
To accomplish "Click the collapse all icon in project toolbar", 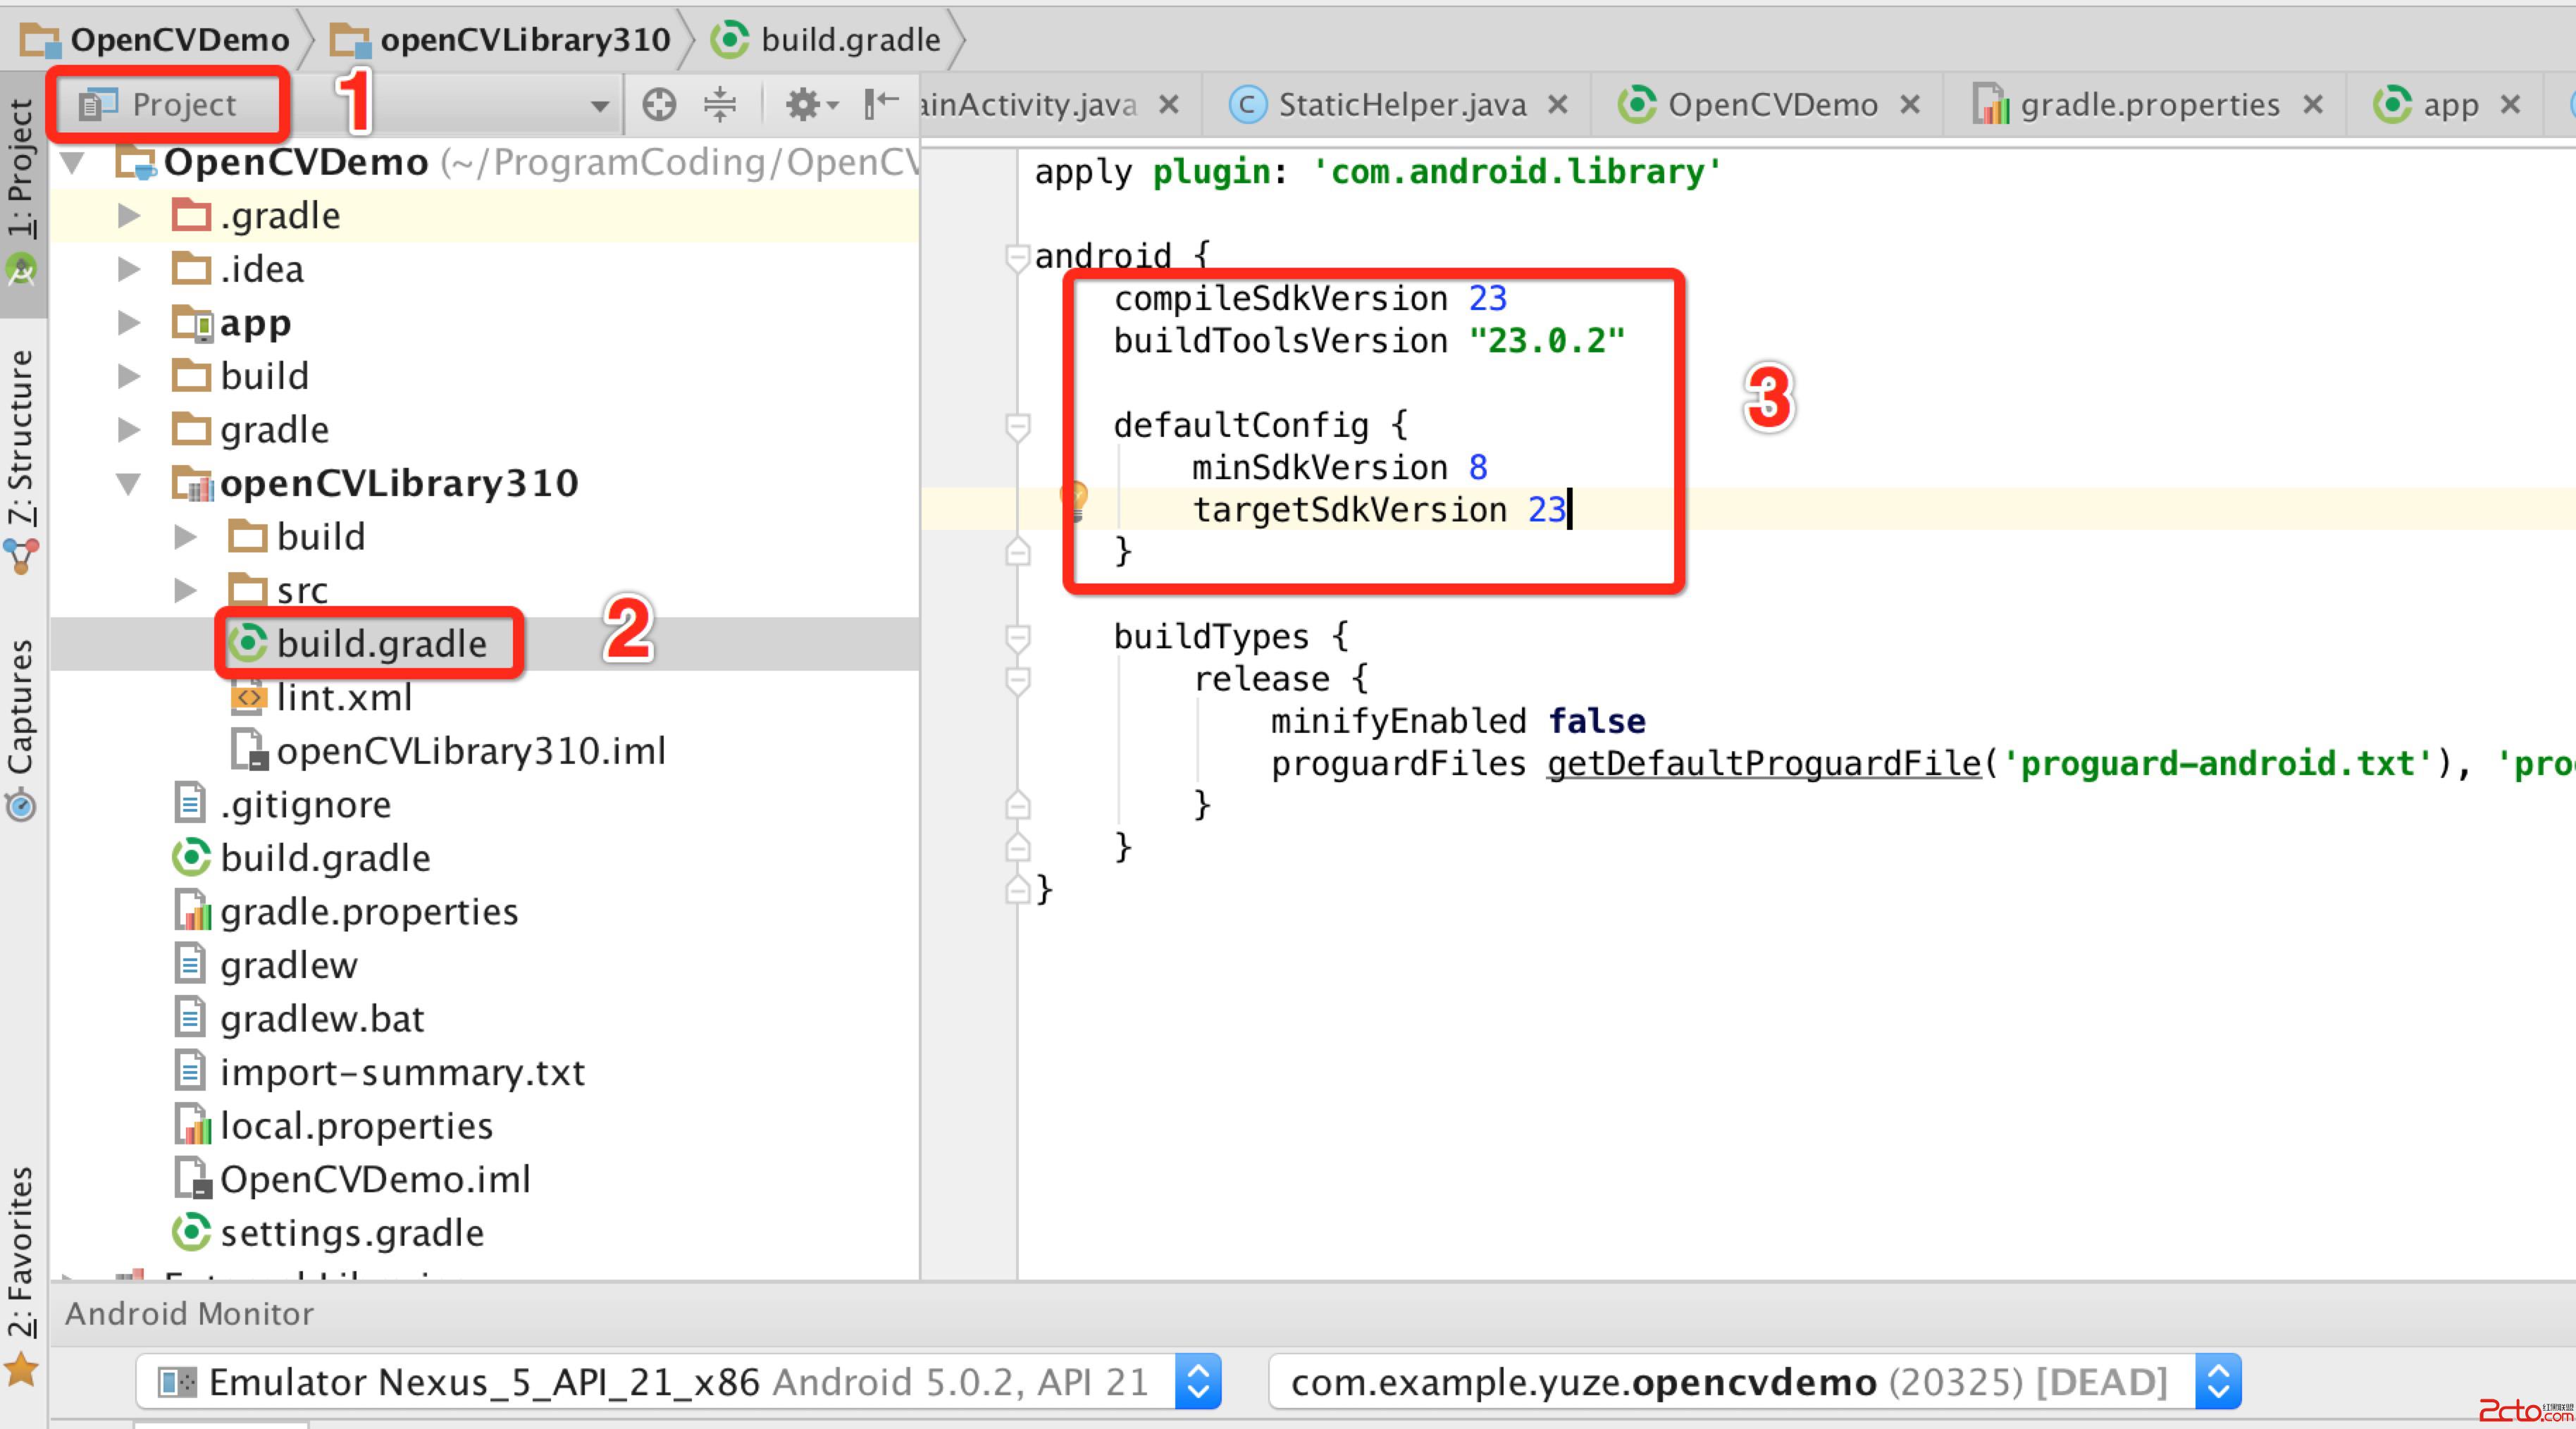I will pyautogui.click(x=720, y=104).
